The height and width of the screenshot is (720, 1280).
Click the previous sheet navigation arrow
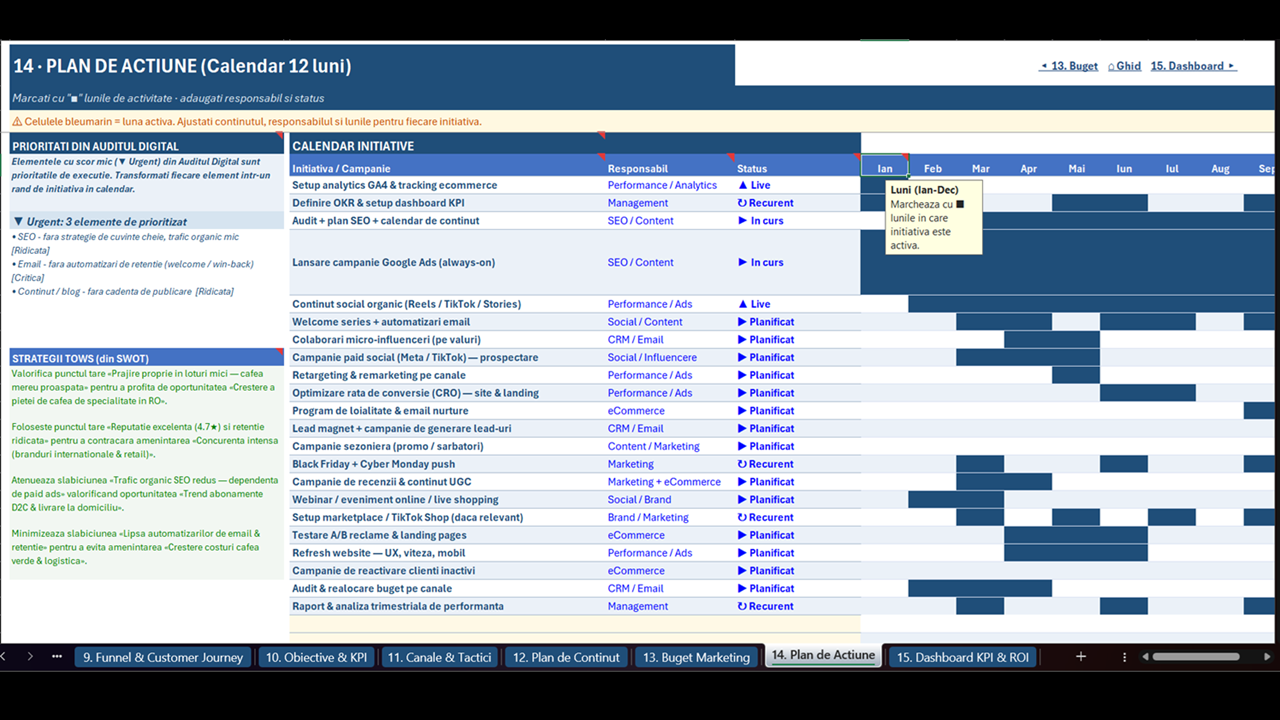tap(4, 657)
